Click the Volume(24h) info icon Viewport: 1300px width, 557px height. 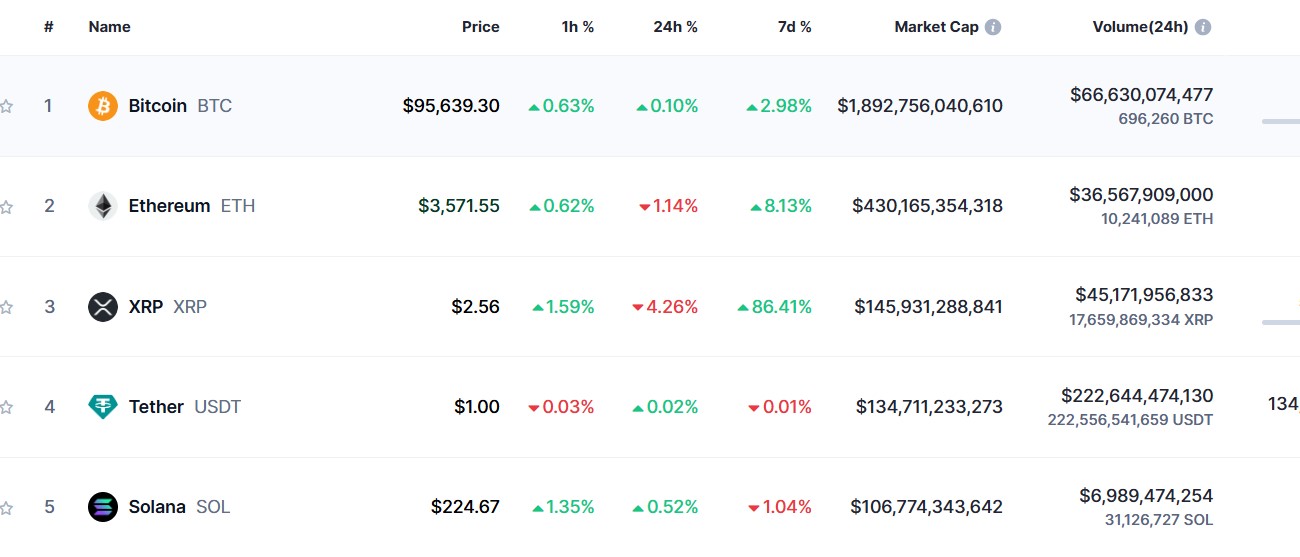point(1203,27)
